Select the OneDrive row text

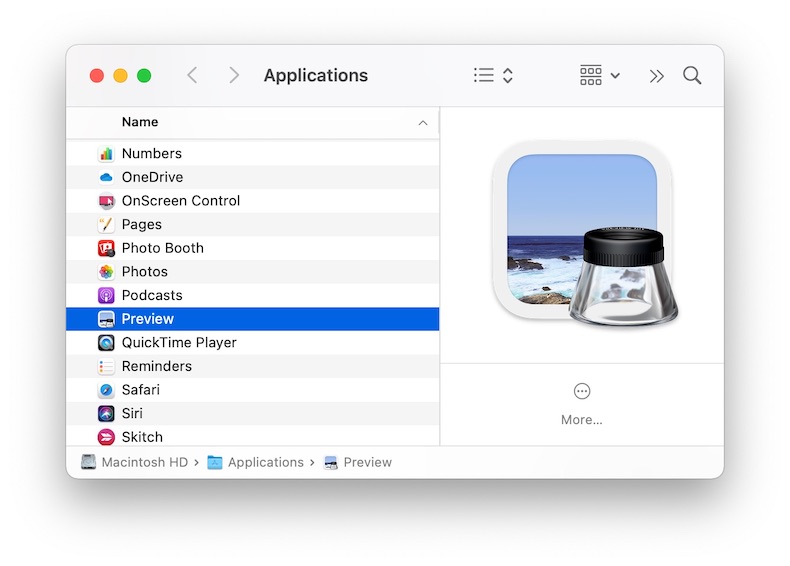[152, 177]
